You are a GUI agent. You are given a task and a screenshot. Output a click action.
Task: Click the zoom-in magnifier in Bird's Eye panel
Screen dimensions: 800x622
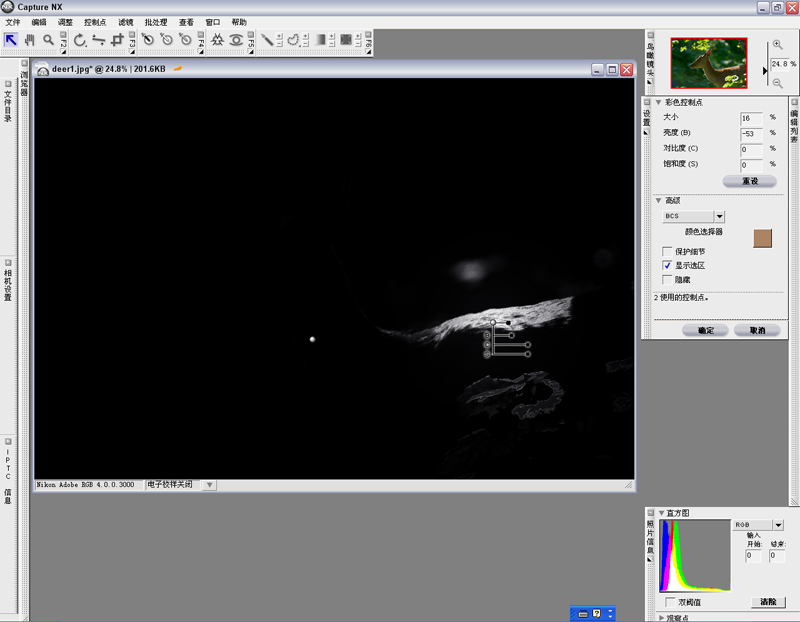click(x=777, y=45)
